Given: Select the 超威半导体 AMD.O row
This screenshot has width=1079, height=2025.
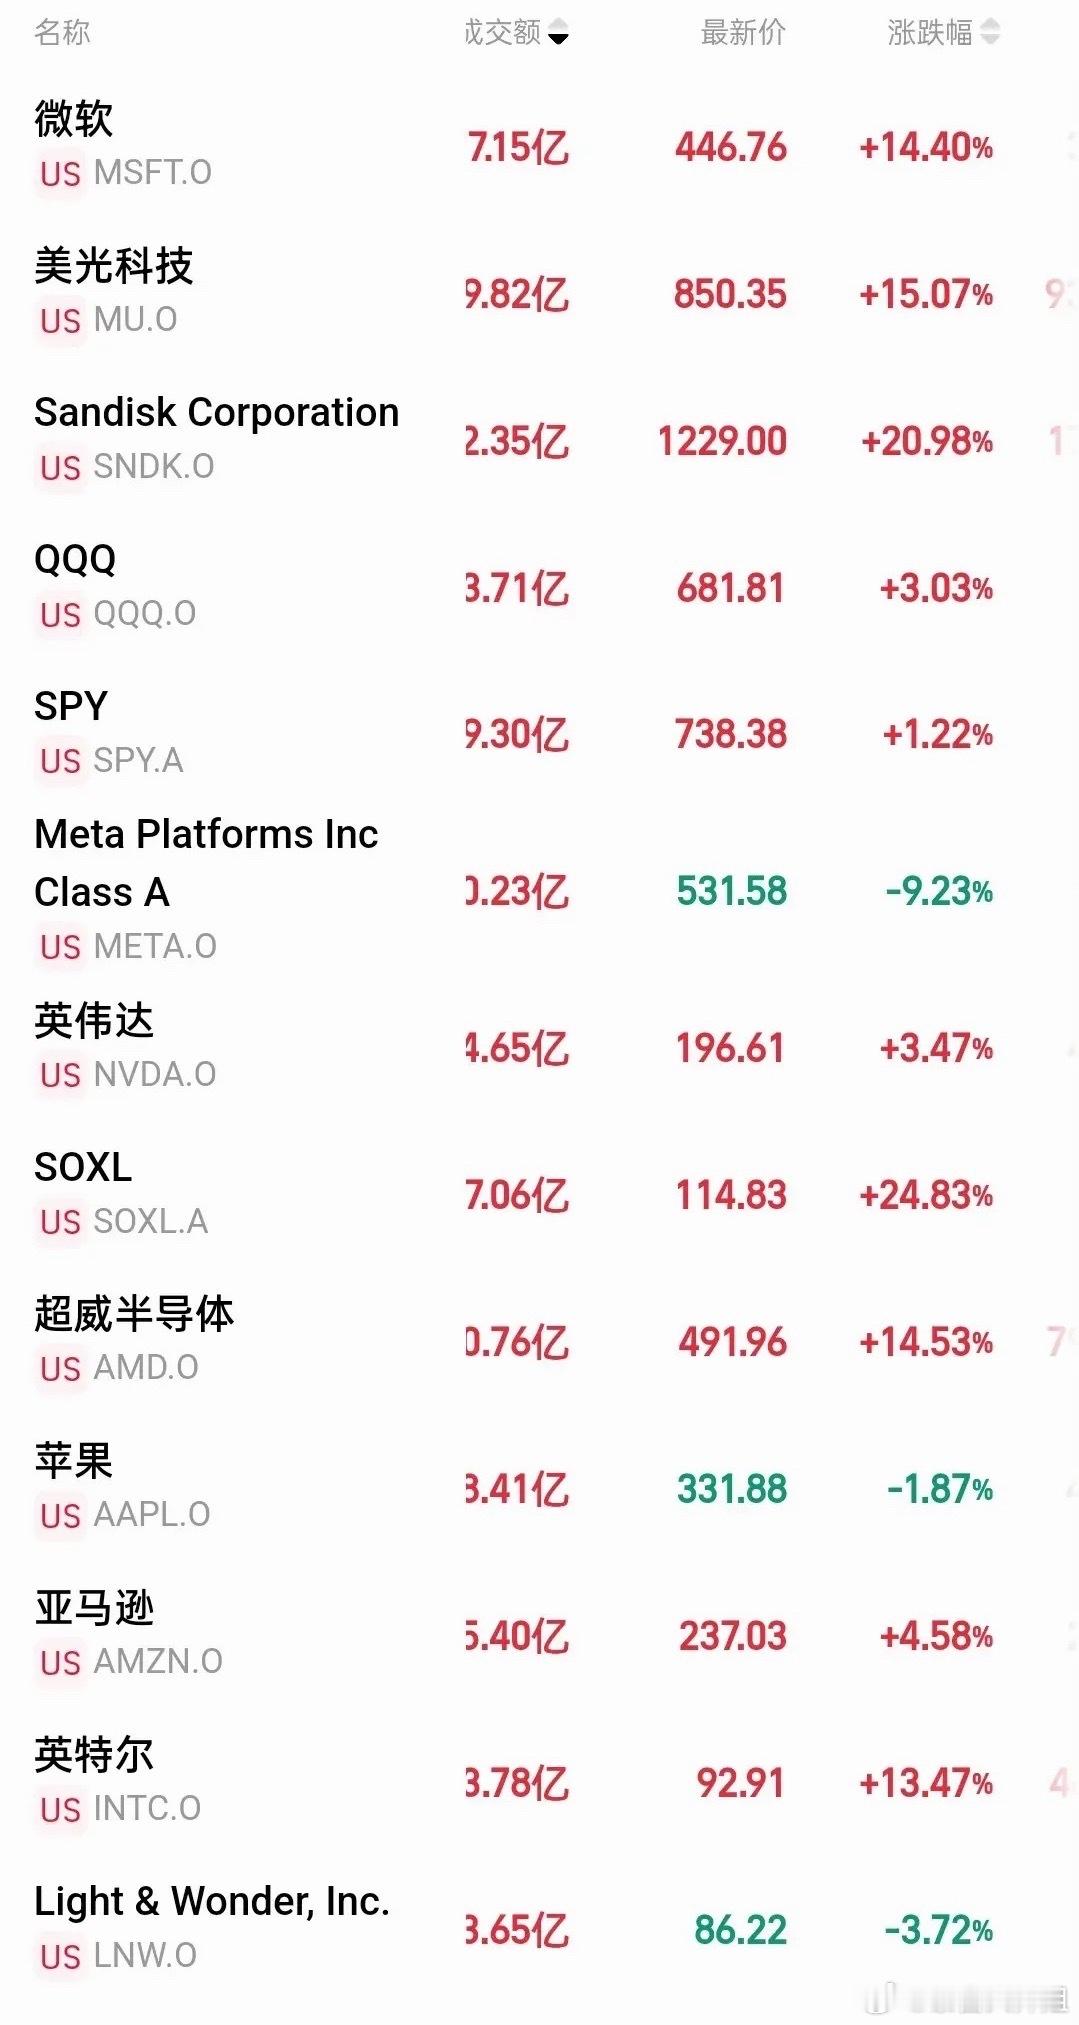Looking at the screenshot, I should click(540, 1342).
